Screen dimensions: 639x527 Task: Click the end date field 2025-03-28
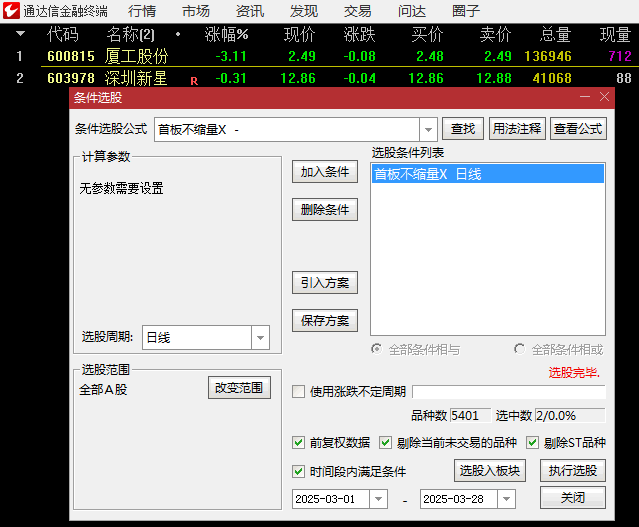[x=459, y=499]
